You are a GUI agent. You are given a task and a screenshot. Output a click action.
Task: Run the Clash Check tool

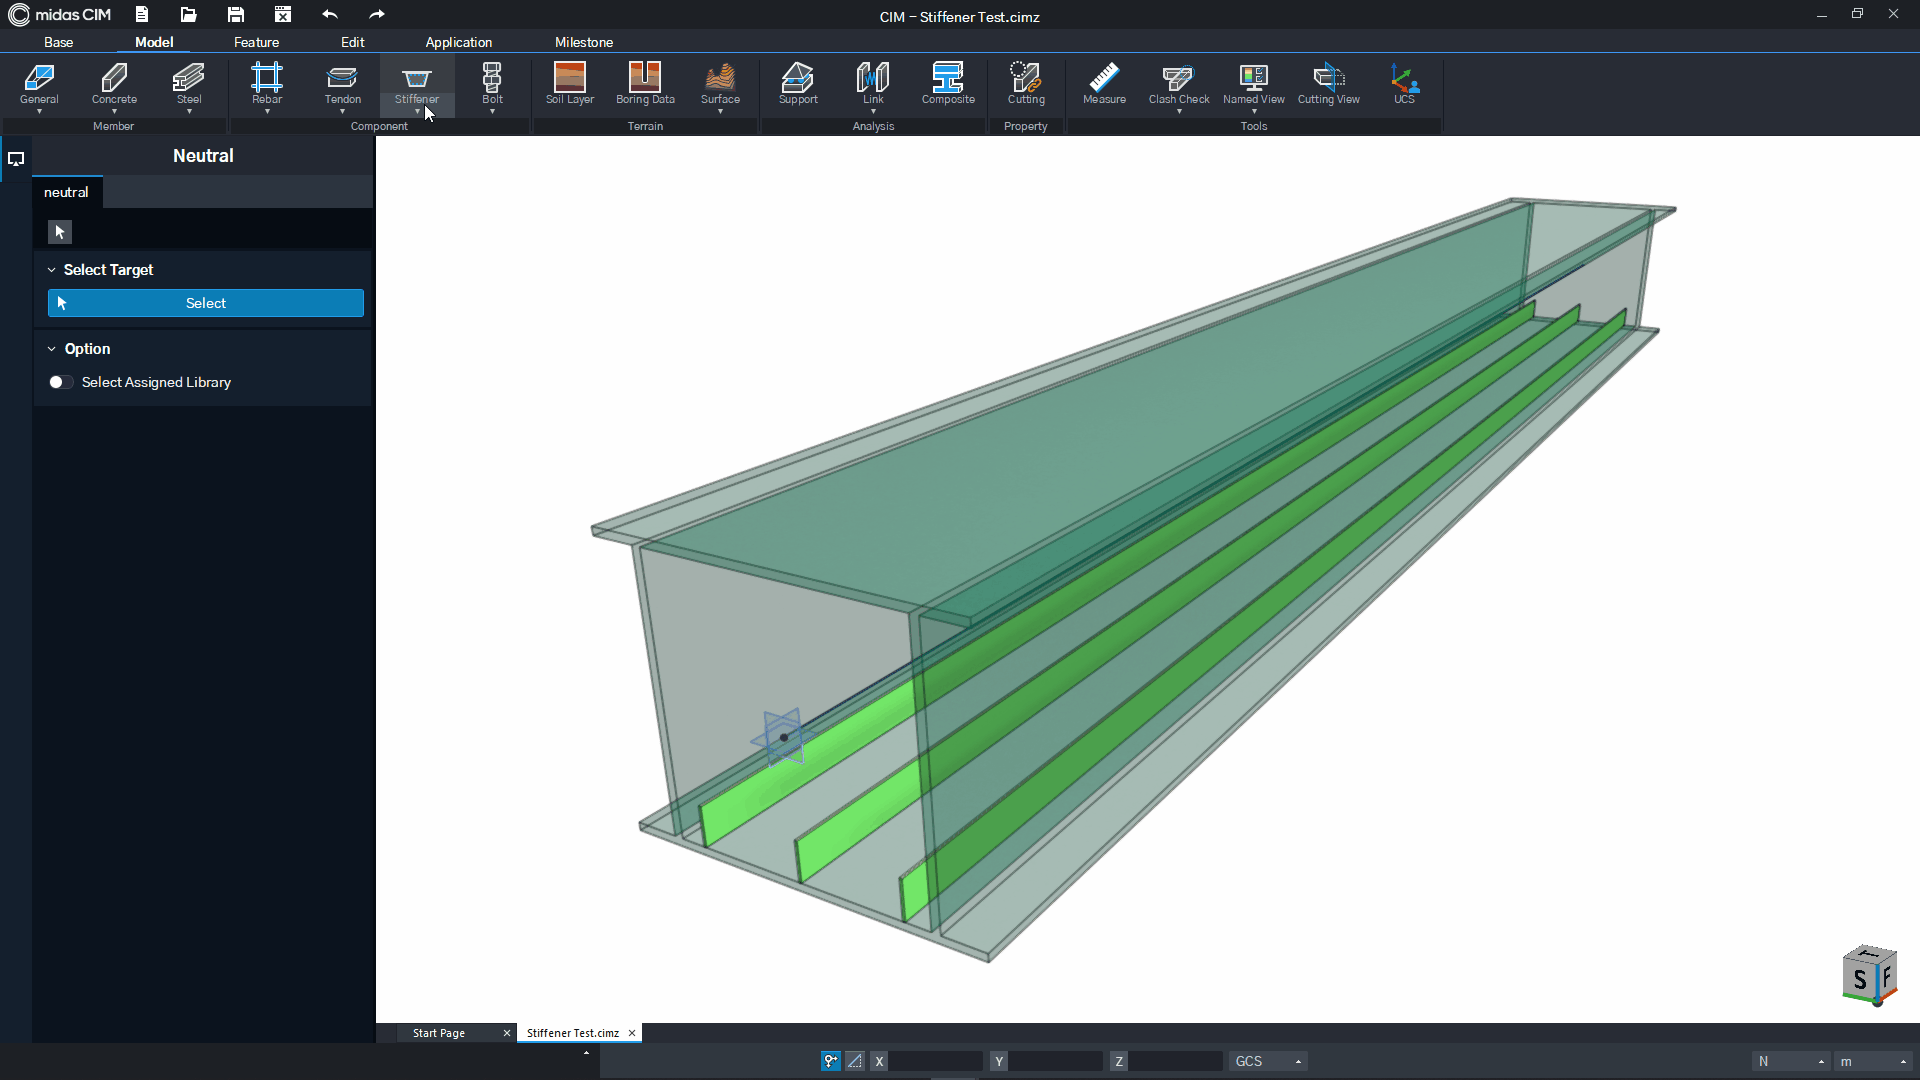coord(1179,84)
